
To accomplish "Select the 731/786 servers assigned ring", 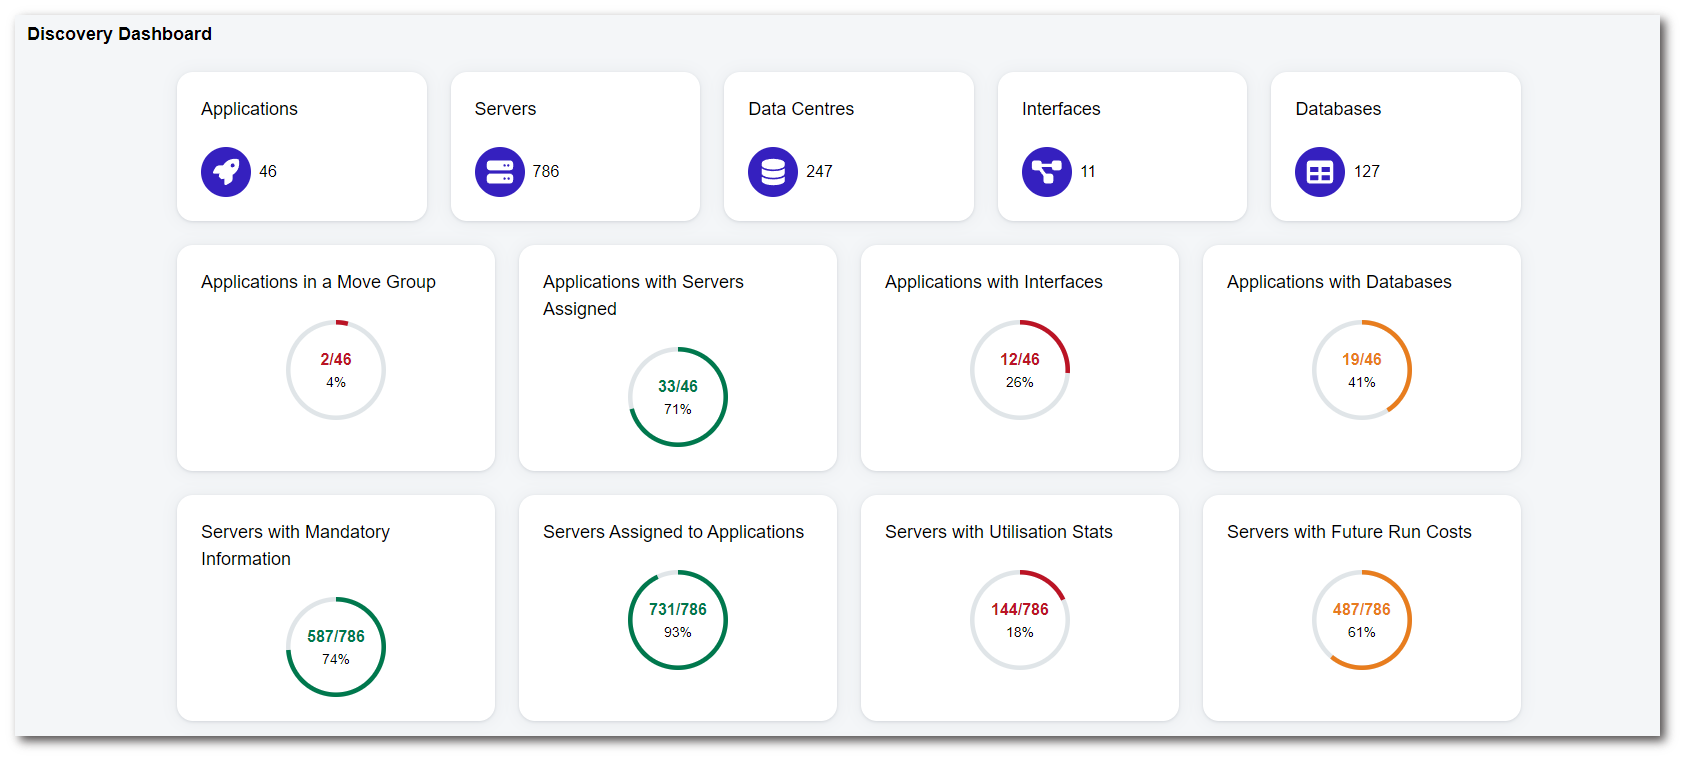I will pyautogui.click(x=678, y=620).
